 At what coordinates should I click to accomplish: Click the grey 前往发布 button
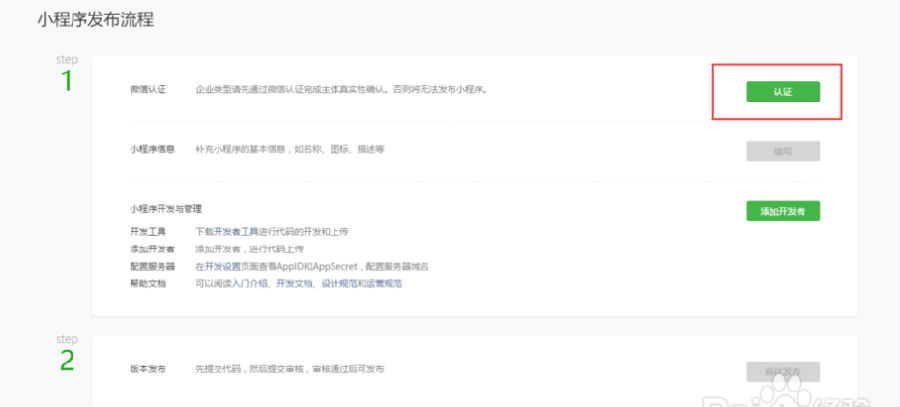click(x=783, y=372)
